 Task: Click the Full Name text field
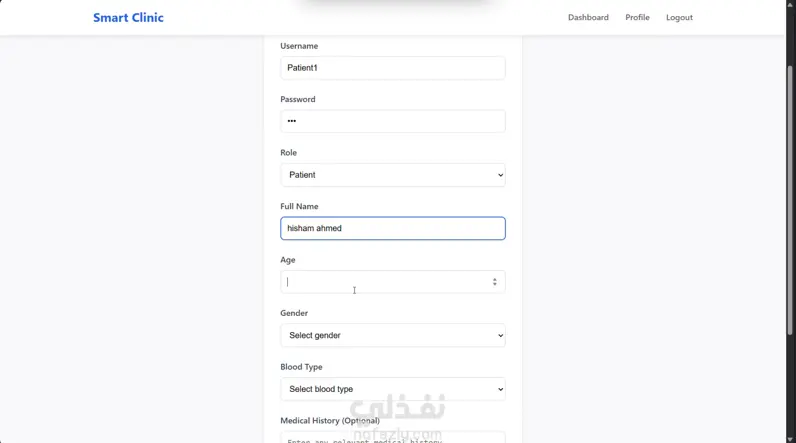392,228
